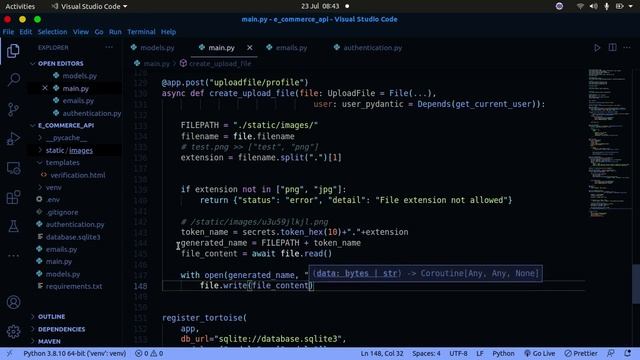Viewport: 640px width, 360px height.
Task: Open notifications bell in status bar
Action: 628,353
